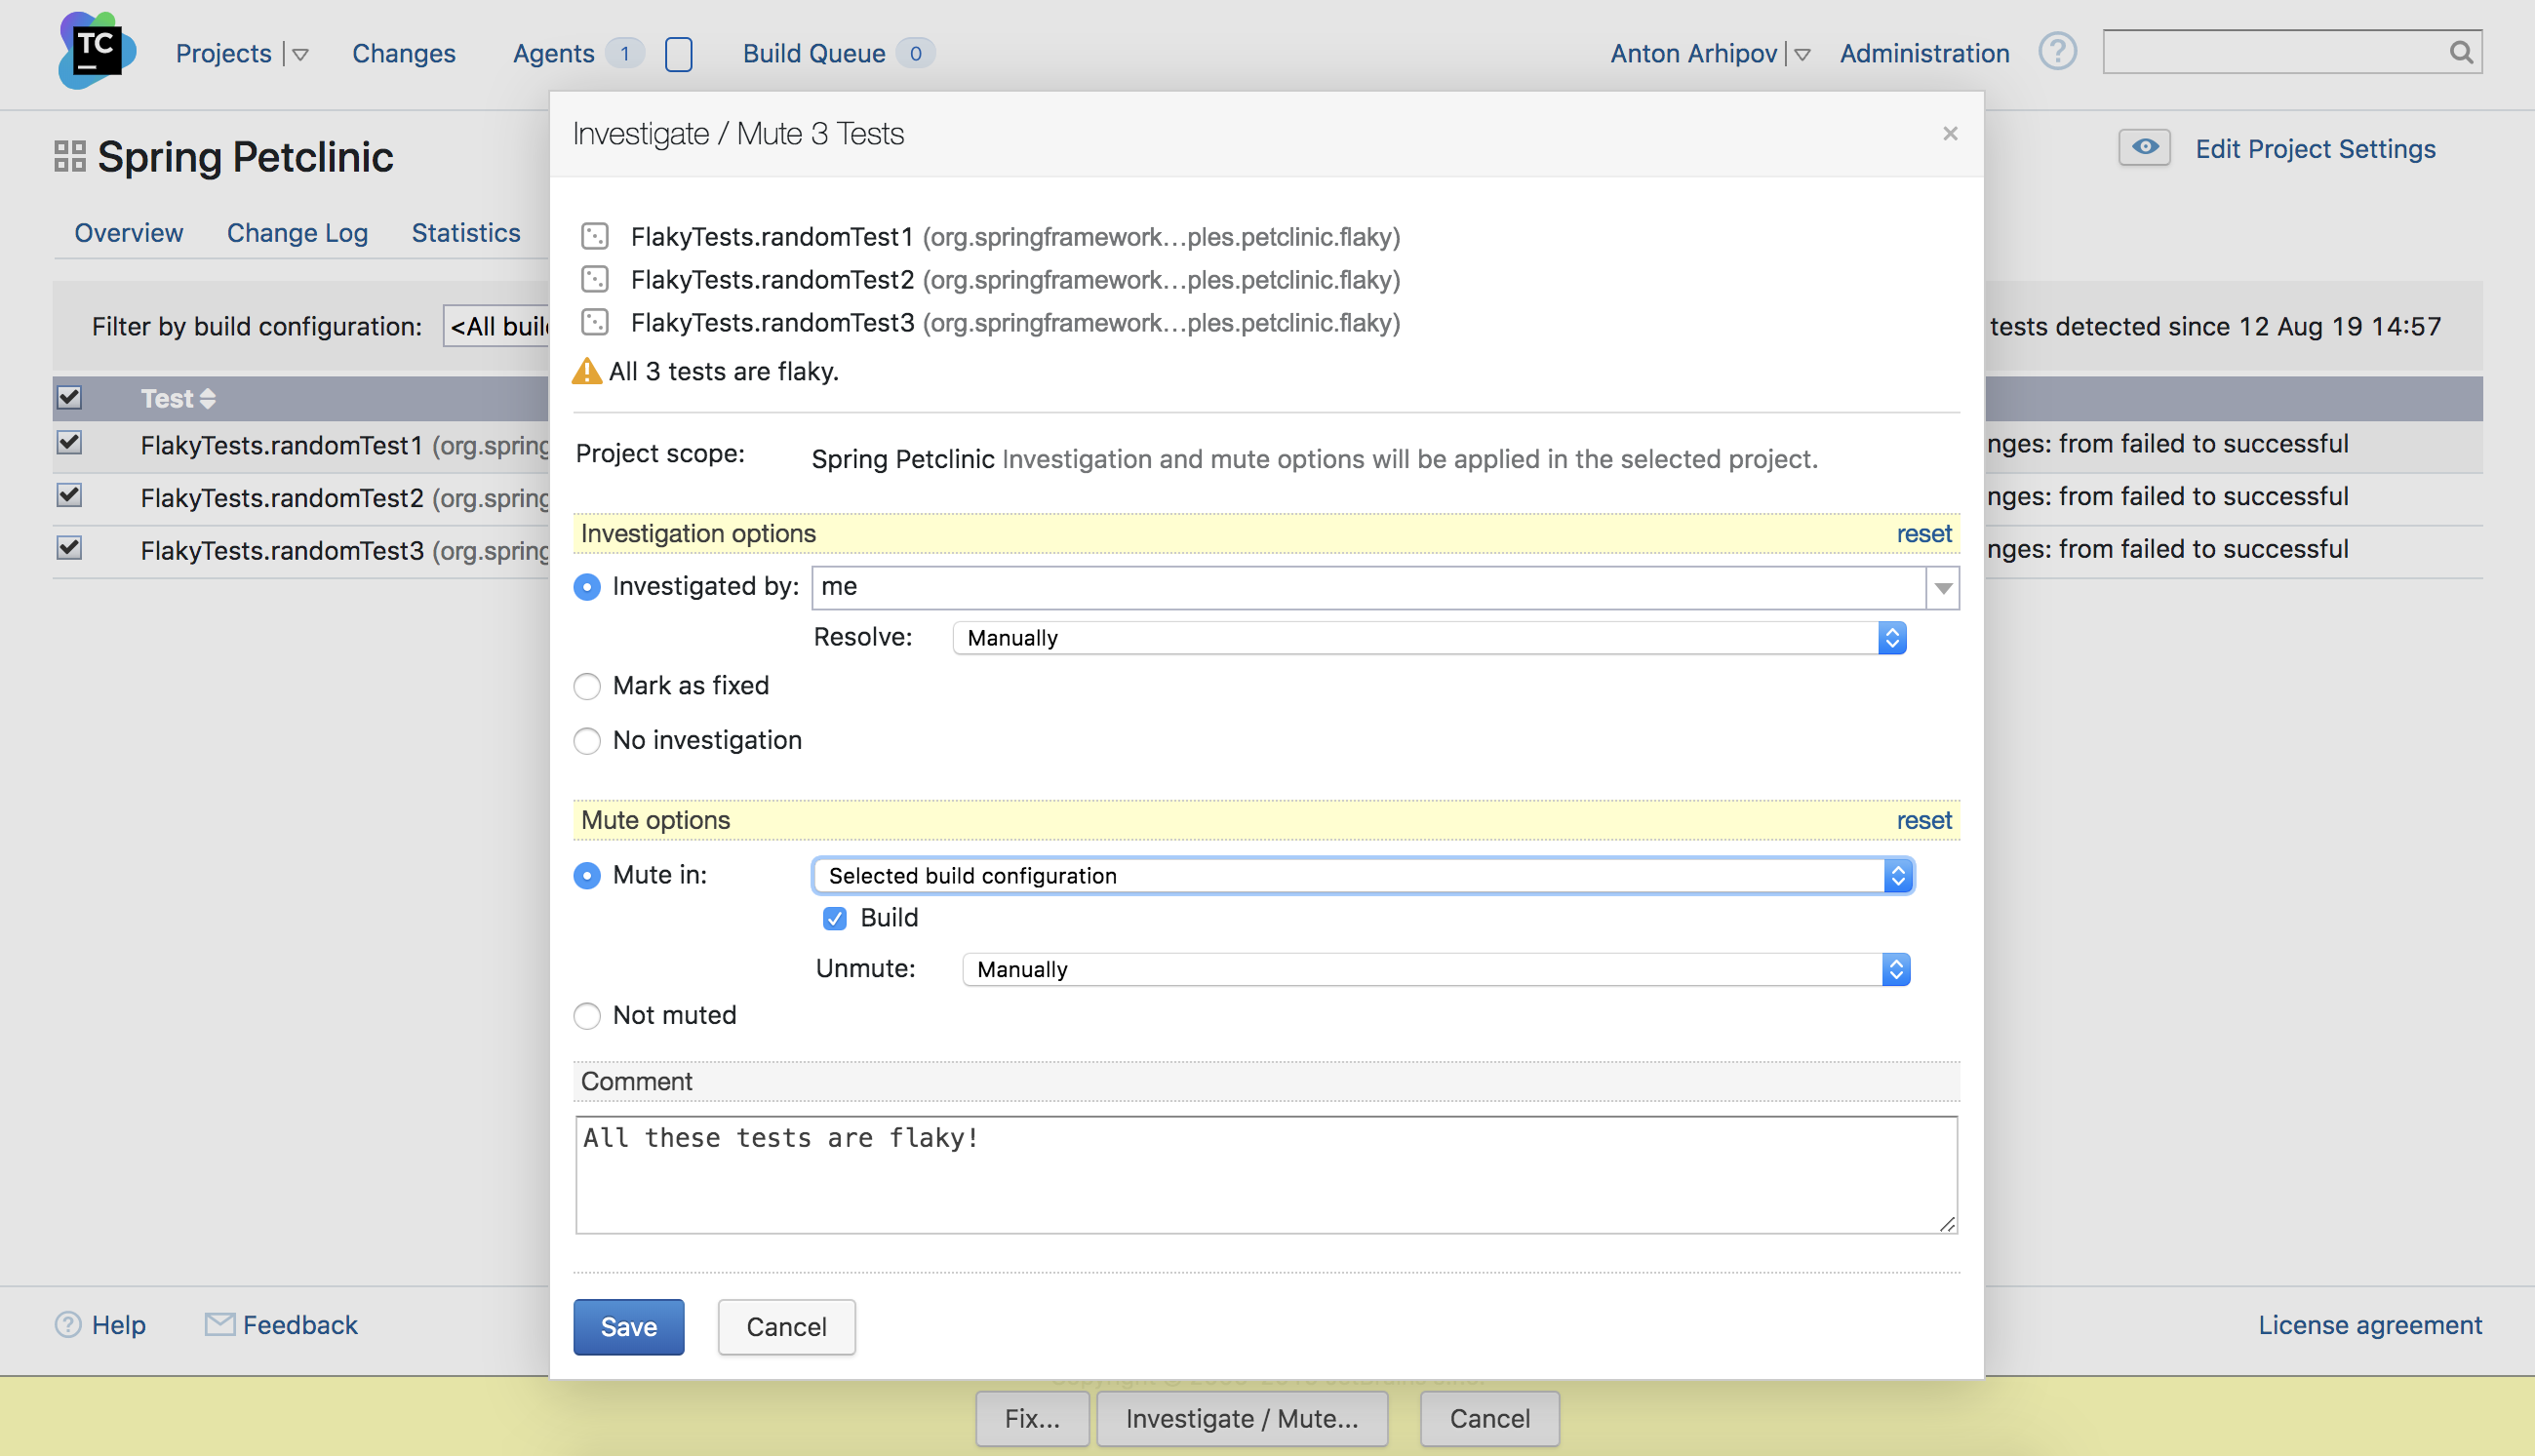
Task: Click the Investigate / Mute... bottom button
Action: tap(1242, 1419)
